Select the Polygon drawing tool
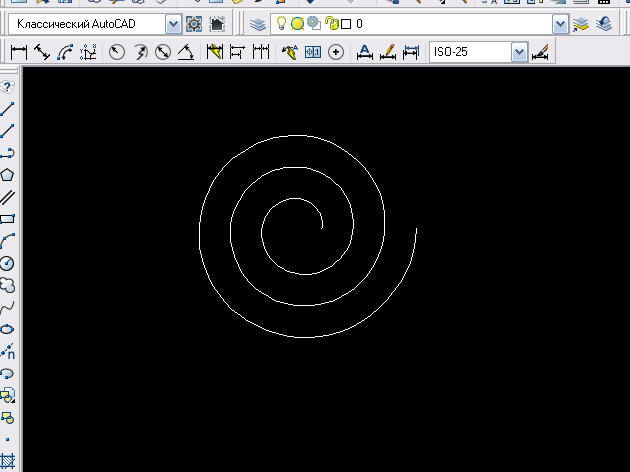The width and height of the screenshot is (630, 472). pos(7,174)
